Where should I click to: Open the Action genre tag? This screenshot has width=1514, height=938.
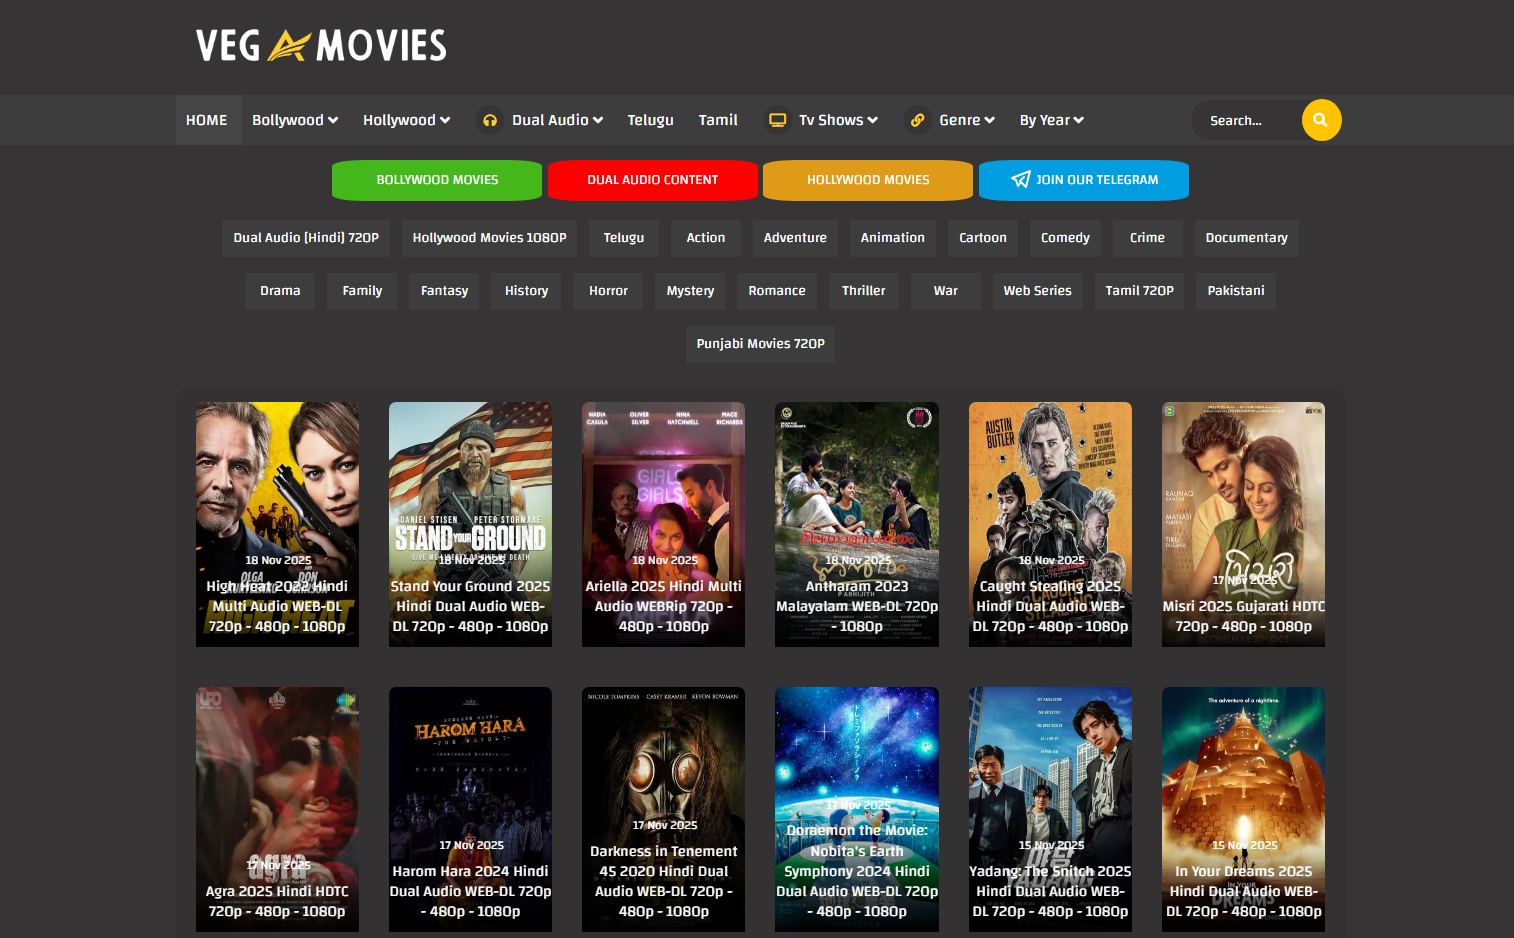click(706, 238)
